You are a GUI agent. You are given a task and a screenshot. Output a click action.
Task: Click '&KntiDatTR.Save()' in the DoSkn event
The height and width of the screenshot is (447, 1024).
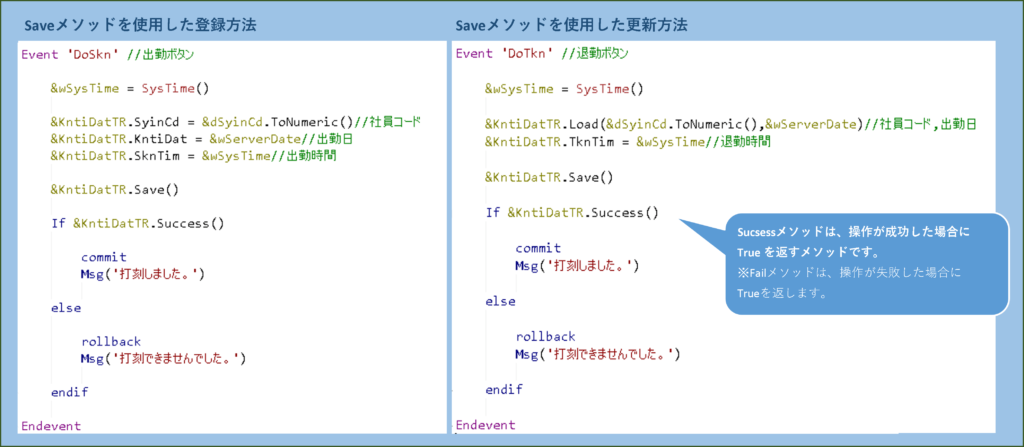click(x=115, y=190)
